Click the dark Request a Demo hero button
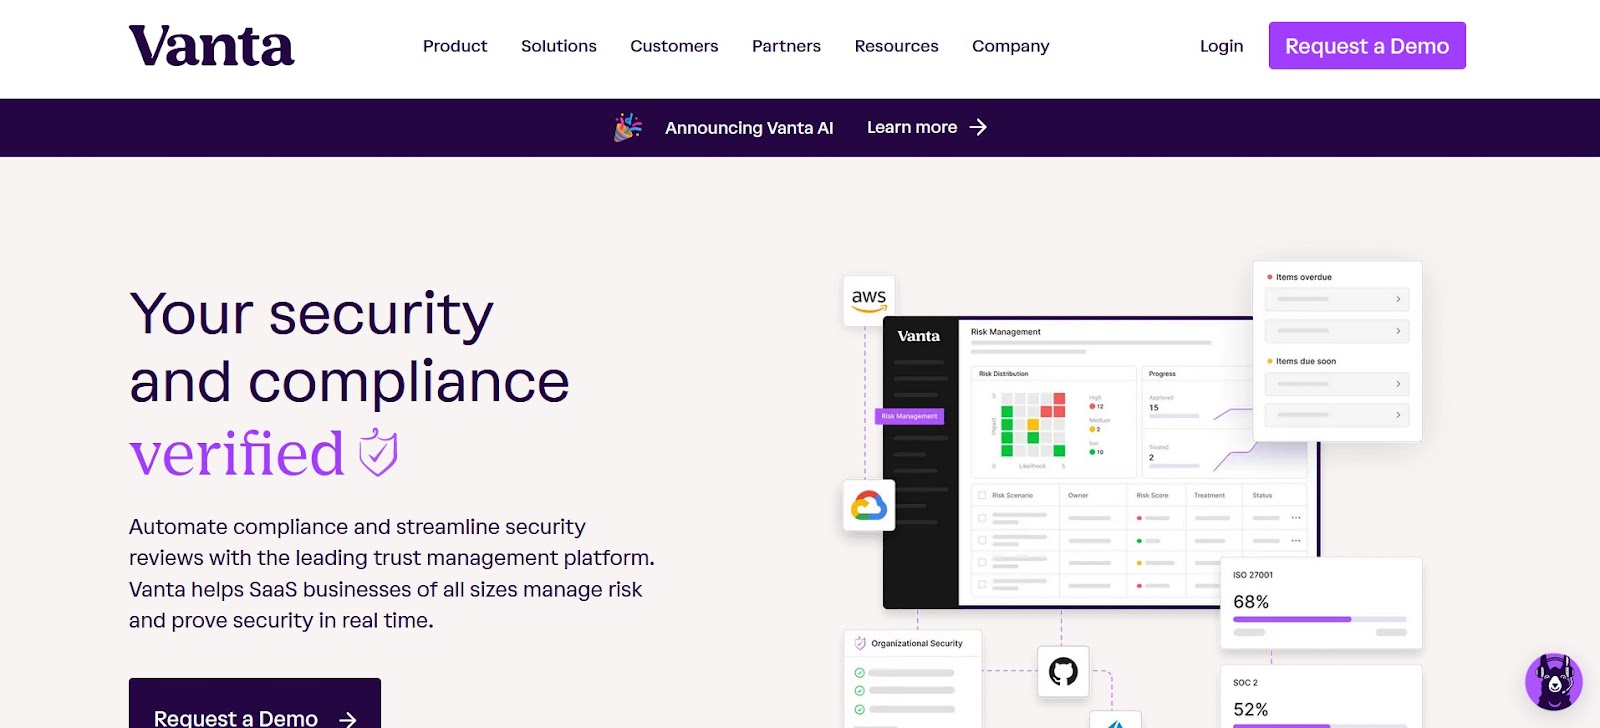 (255, 704)
